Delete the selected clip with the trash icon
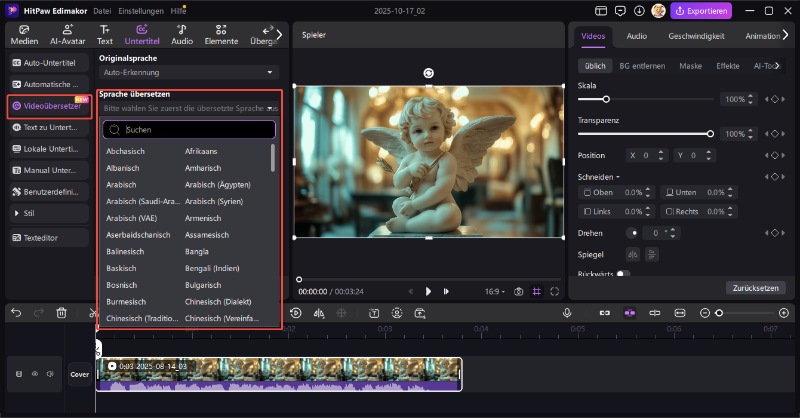Screen dimensions: 800x418 pyautogui.click(x=61, y=313)
